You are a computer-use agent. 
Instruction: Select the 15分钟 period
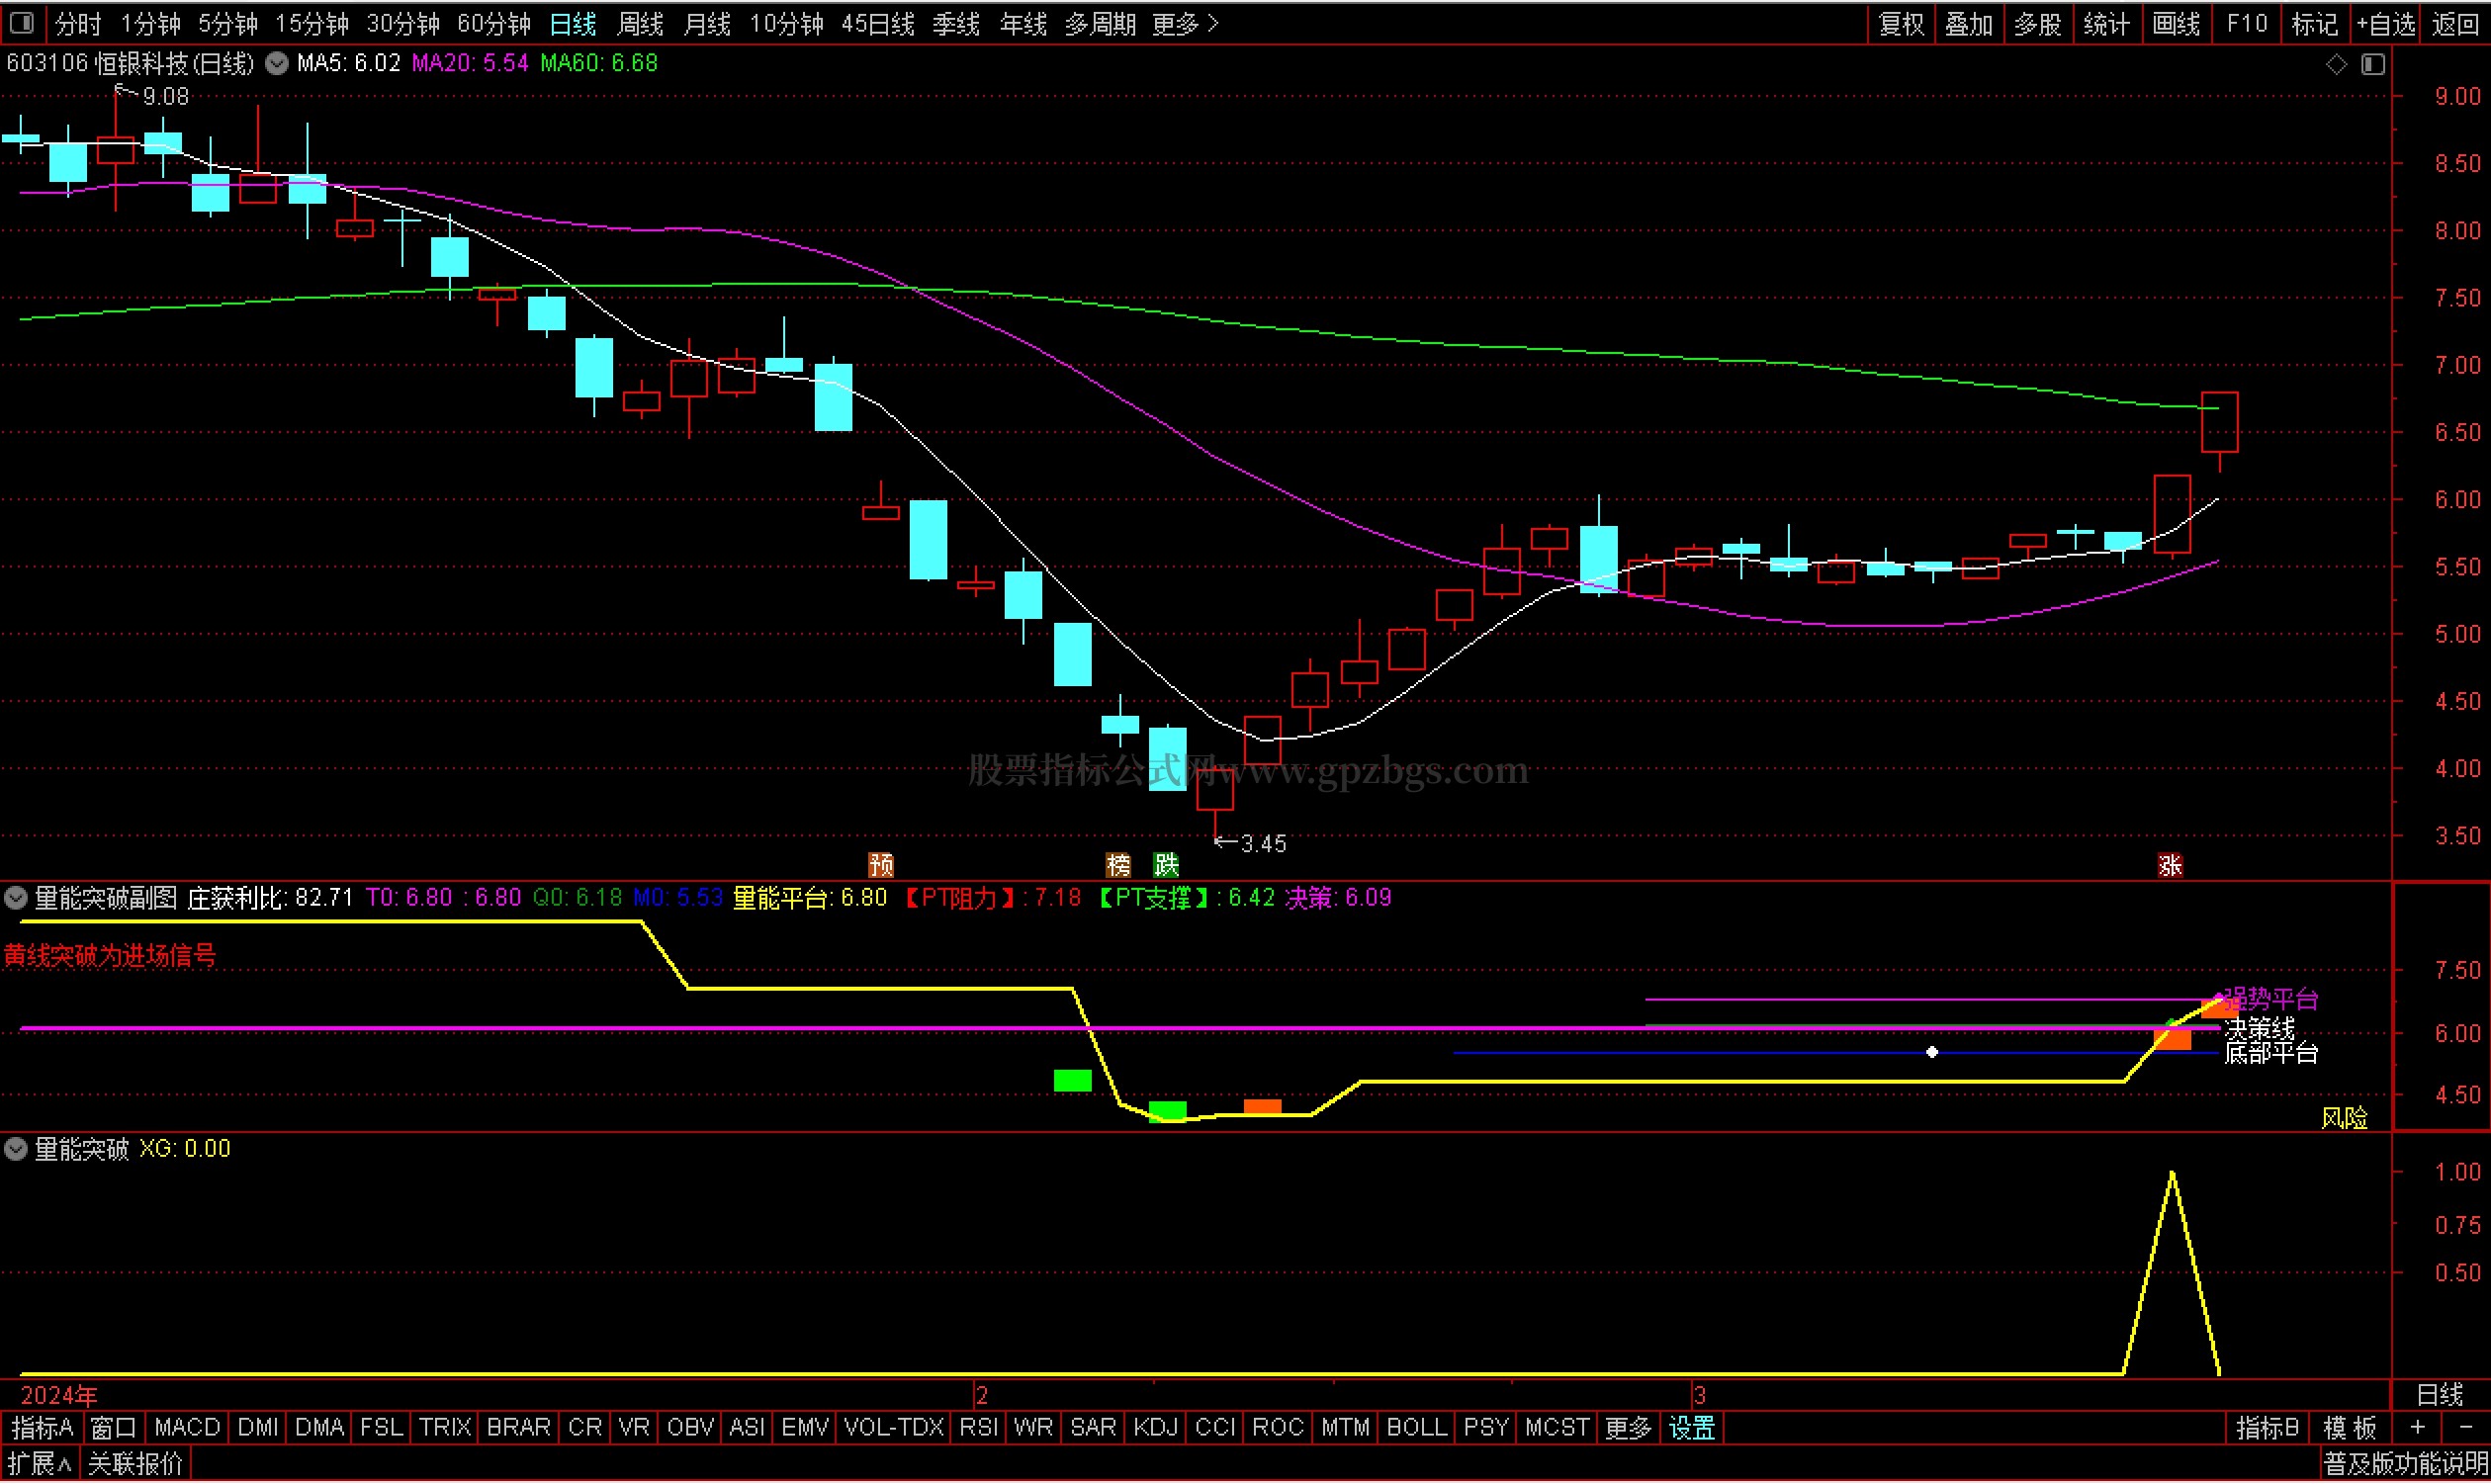tap(312, 23)
